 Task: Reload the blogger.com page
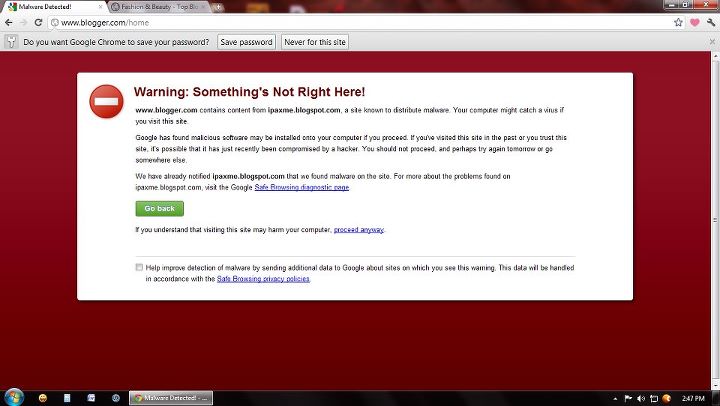pos(39,23)
